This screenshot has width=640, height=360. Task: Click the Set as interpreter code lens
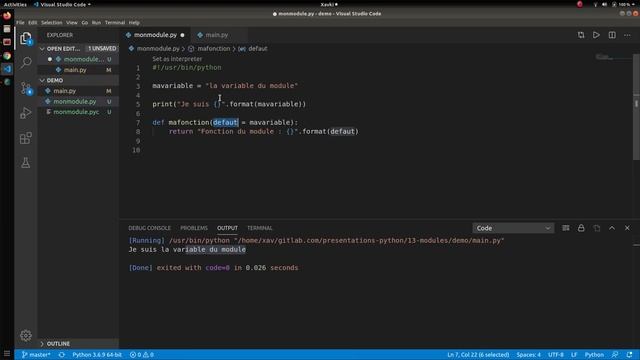[177, 59]
